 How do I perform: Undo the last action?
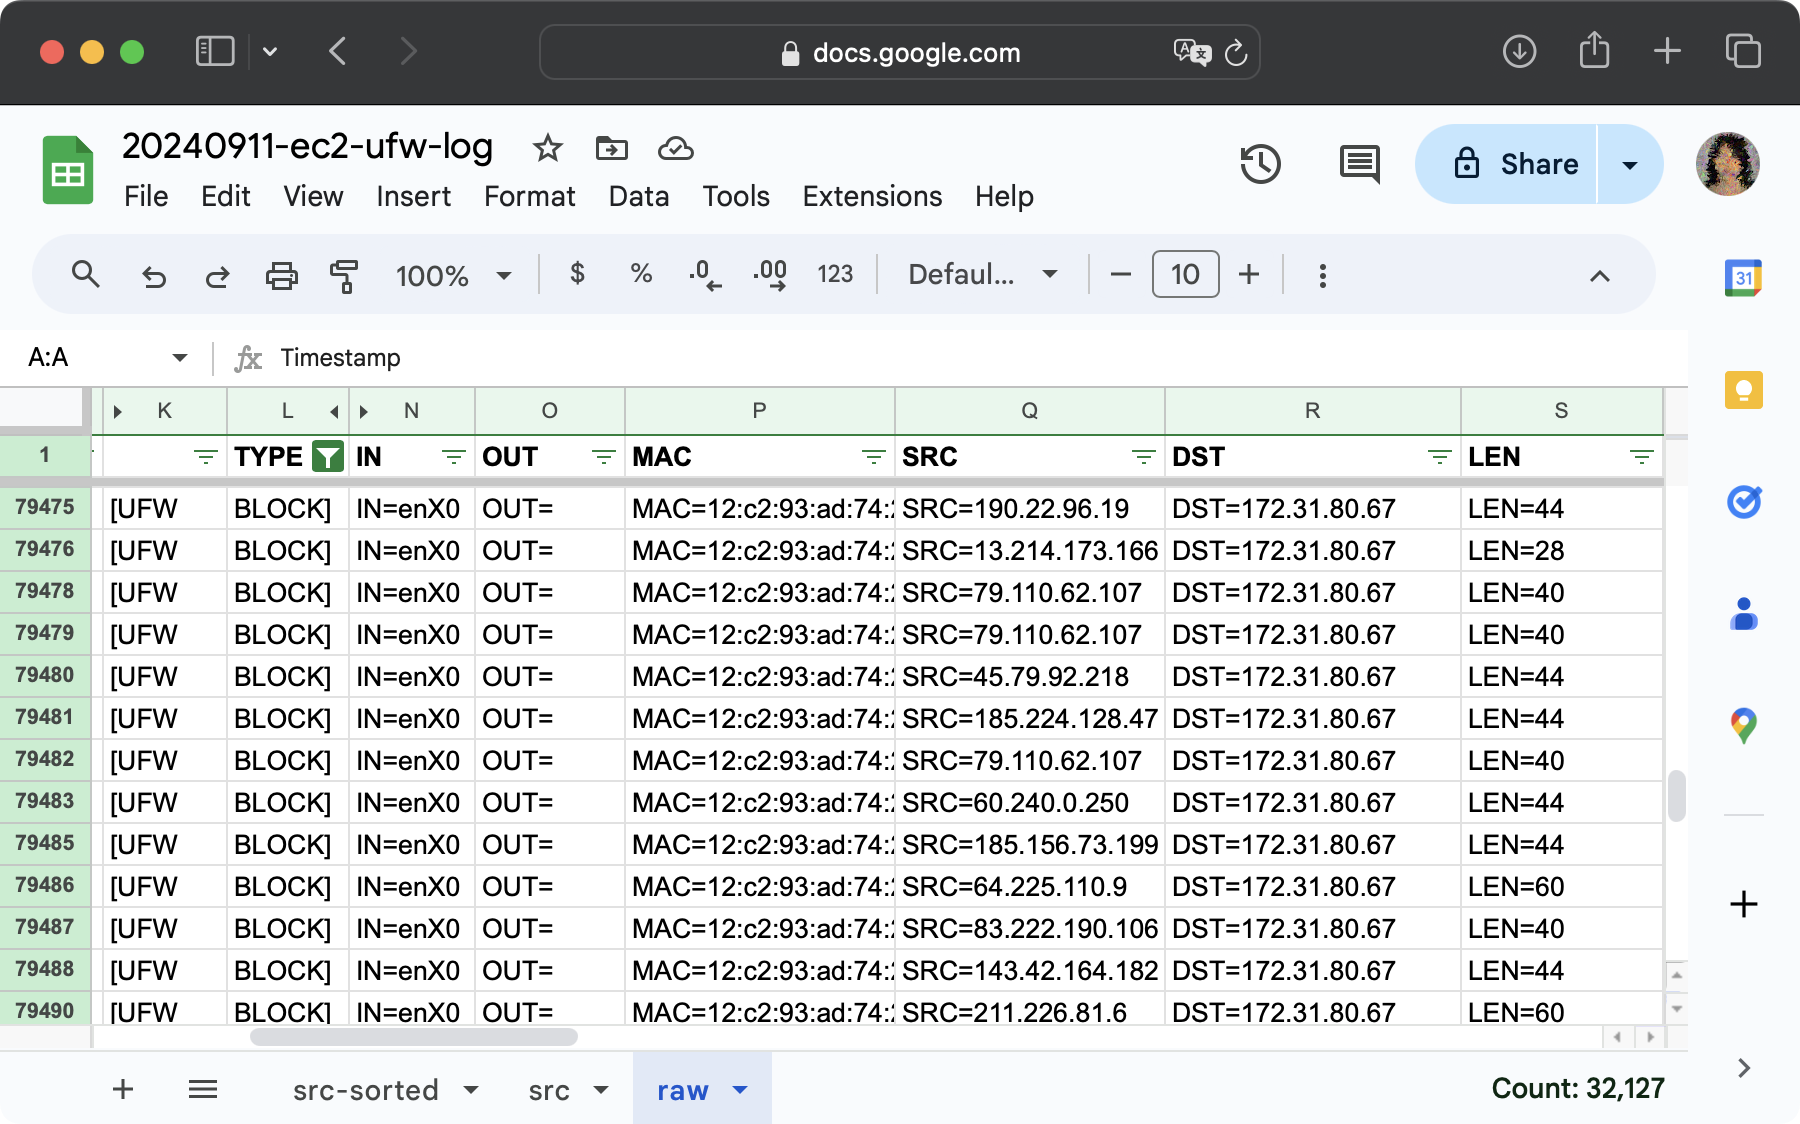coord(153,275)
